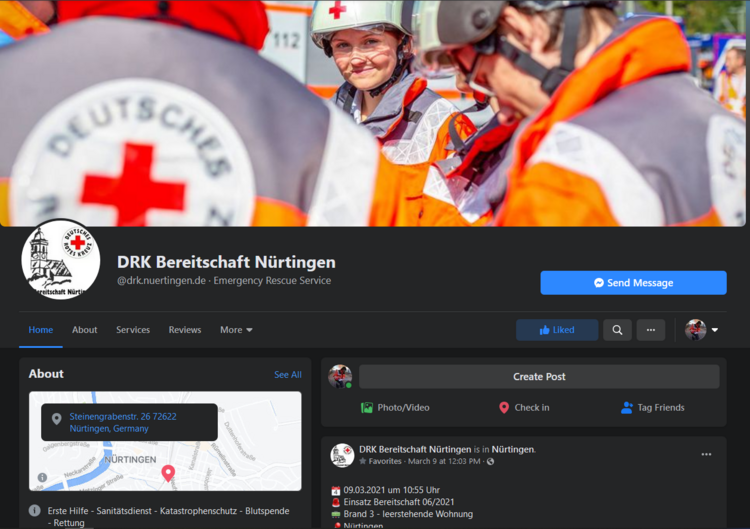Click Emergency Rescue Service category text
The height and width of the screenshot is (529, 750).
272,280
